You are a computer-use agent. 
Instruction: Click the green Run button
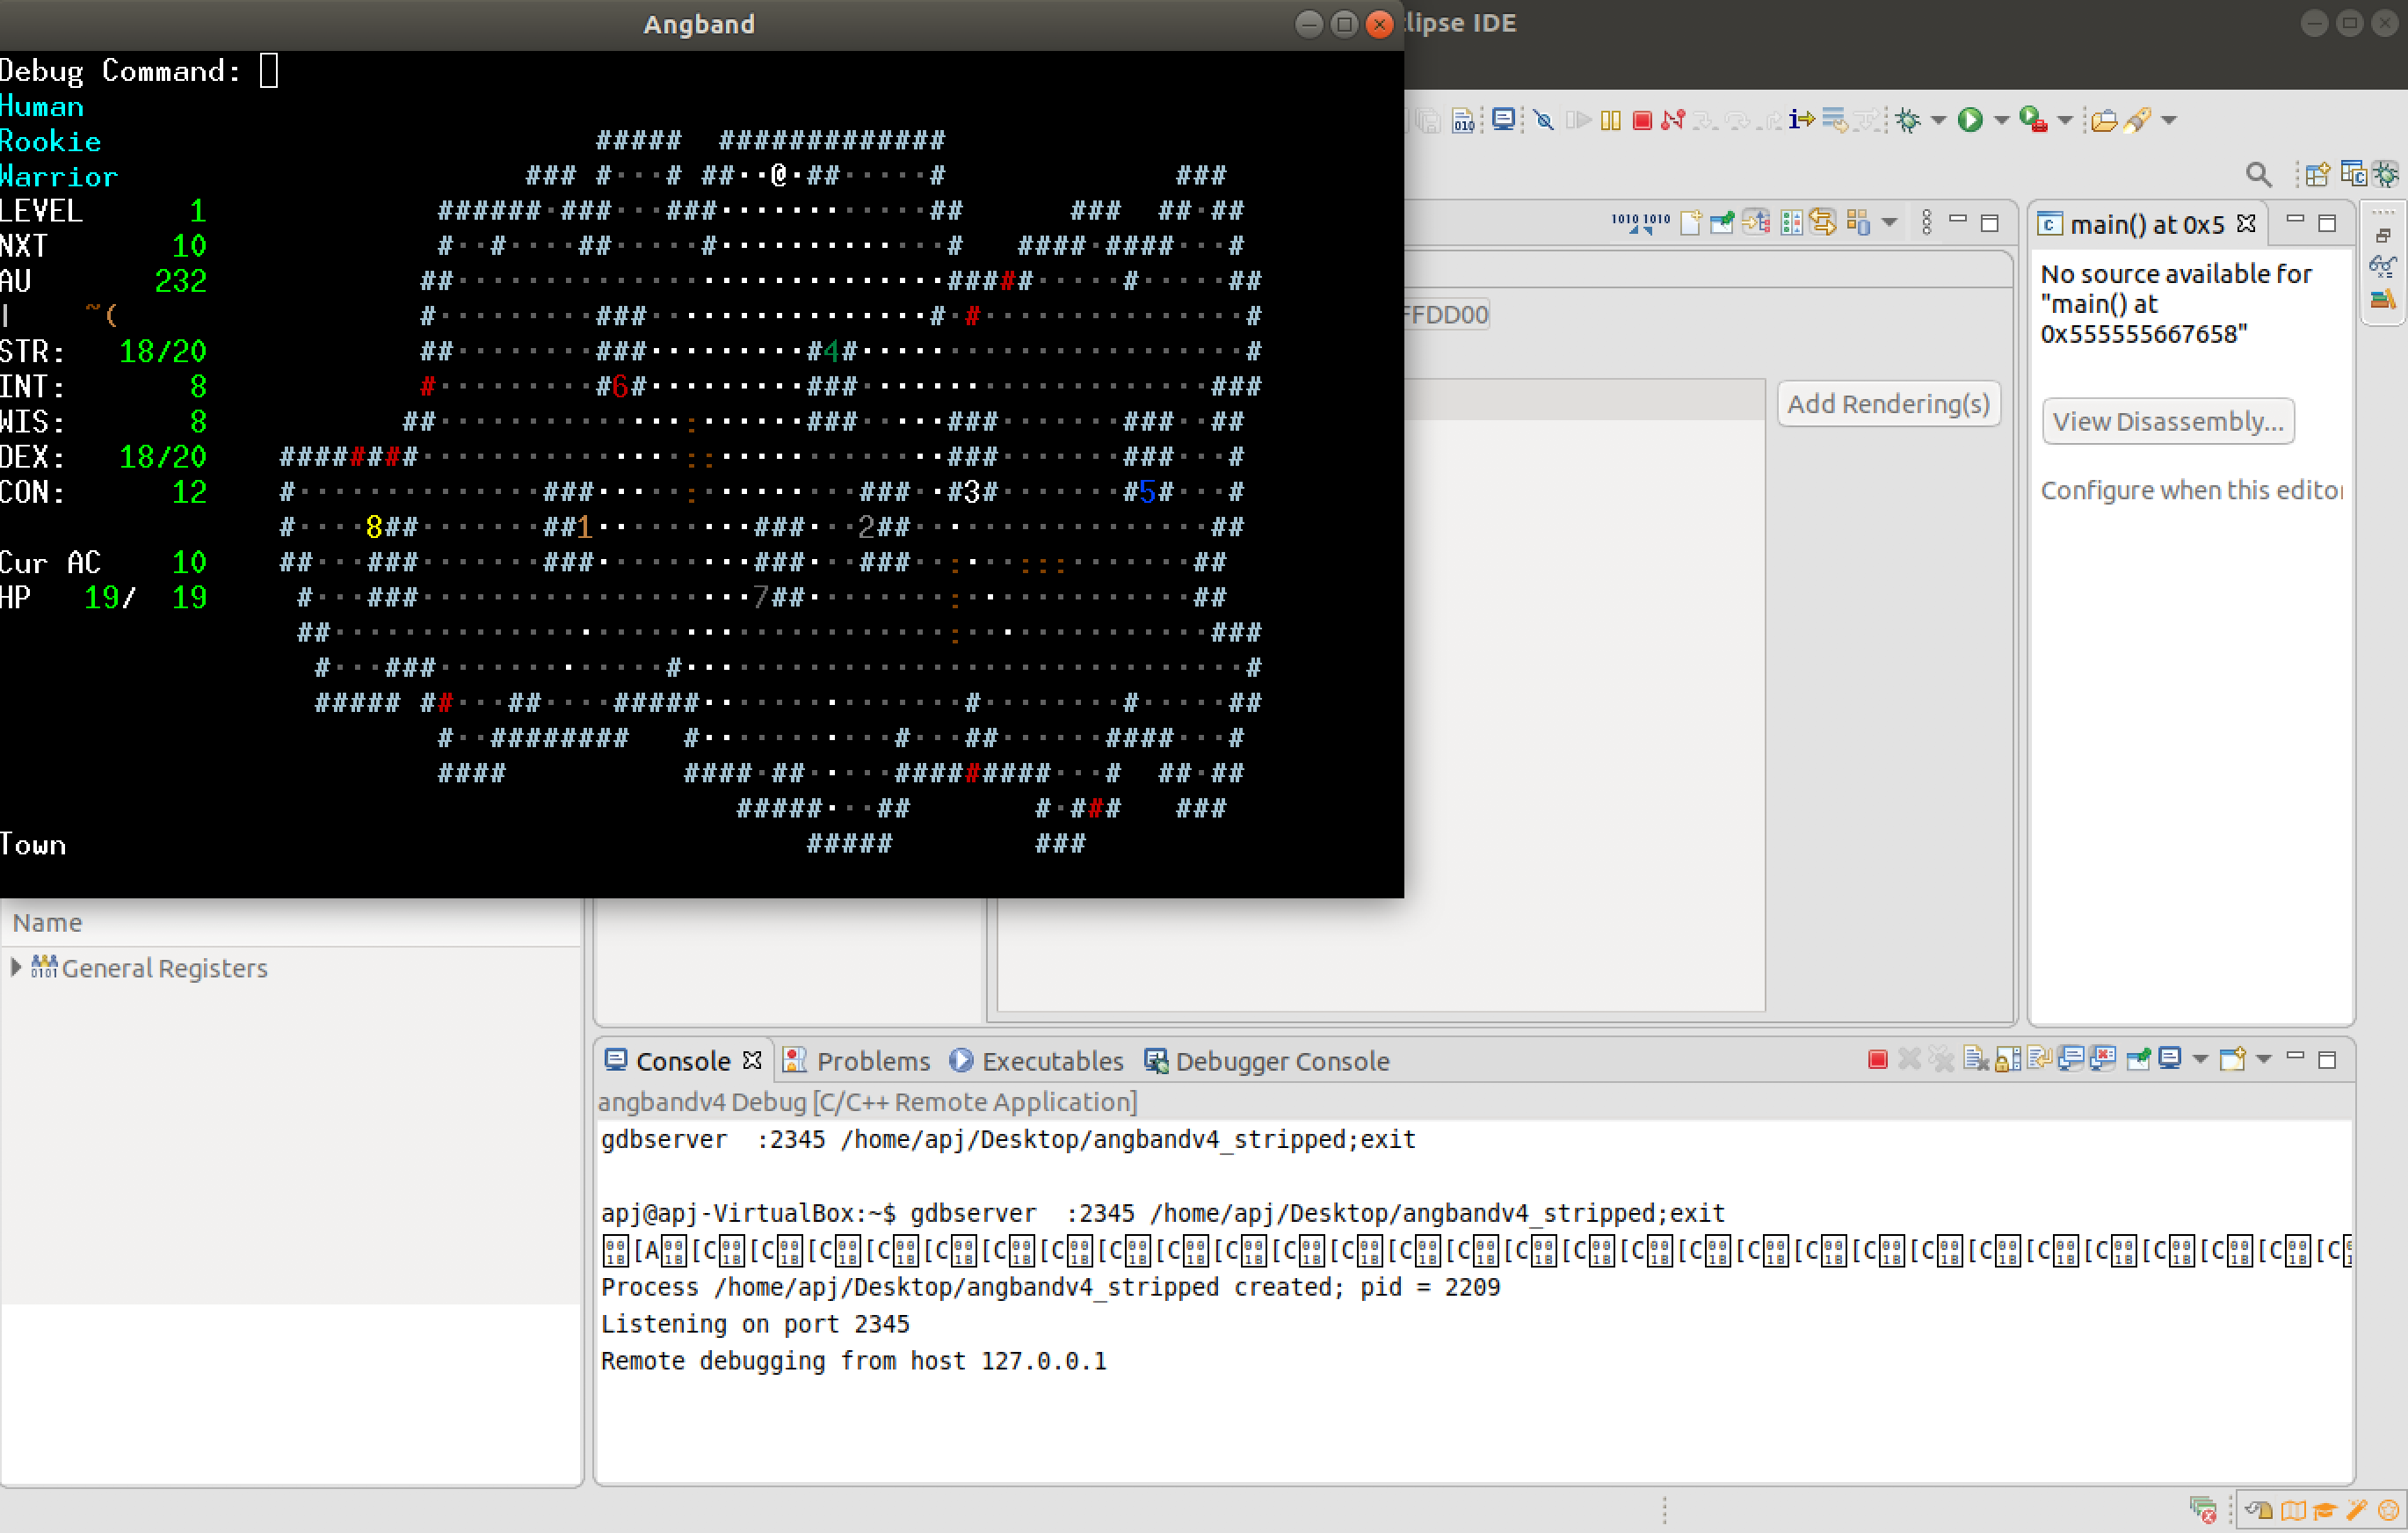[1970, 121]
